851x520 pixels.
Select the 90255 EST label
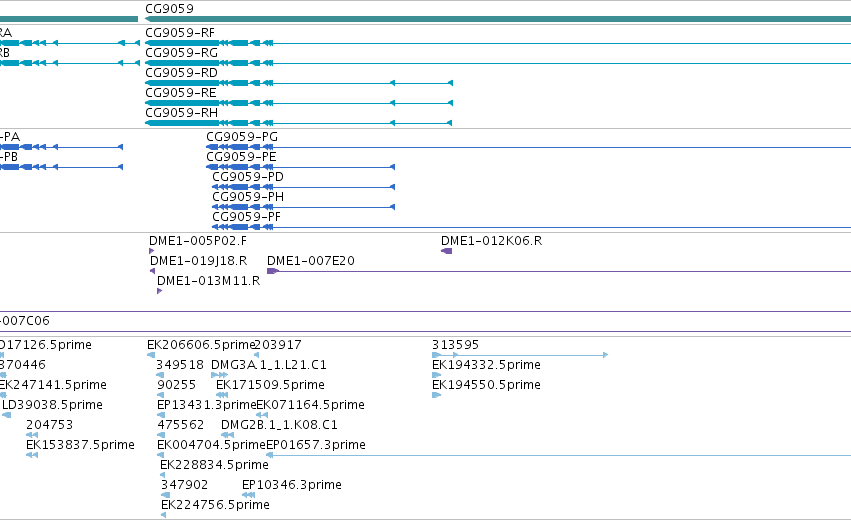176,385
